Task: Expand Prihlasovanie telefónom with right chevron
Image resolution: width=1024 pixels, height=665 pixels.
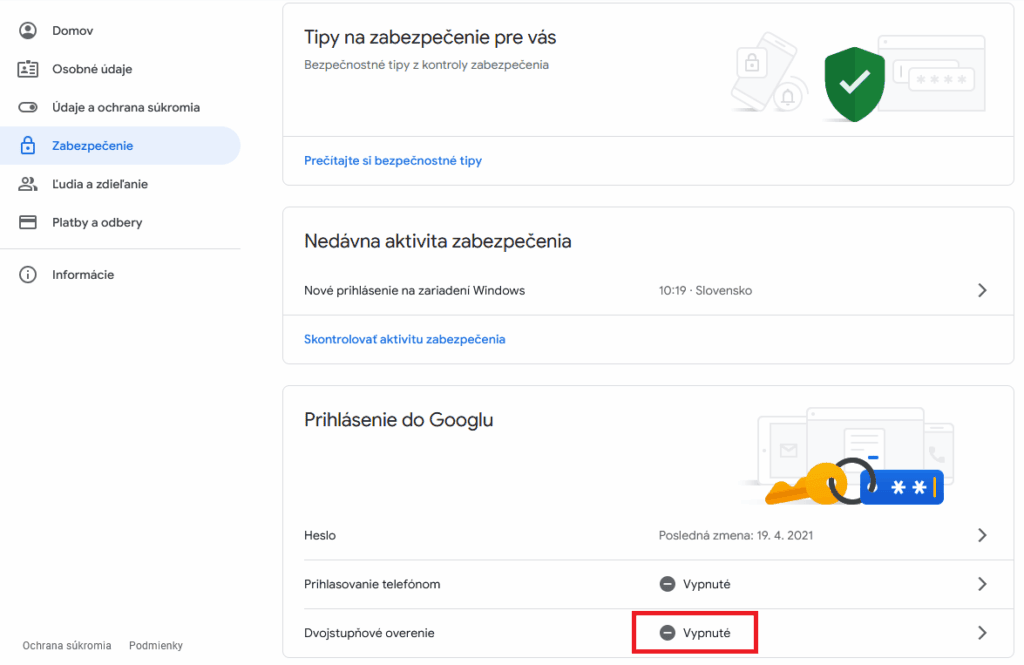Action: tap(981, 584)
